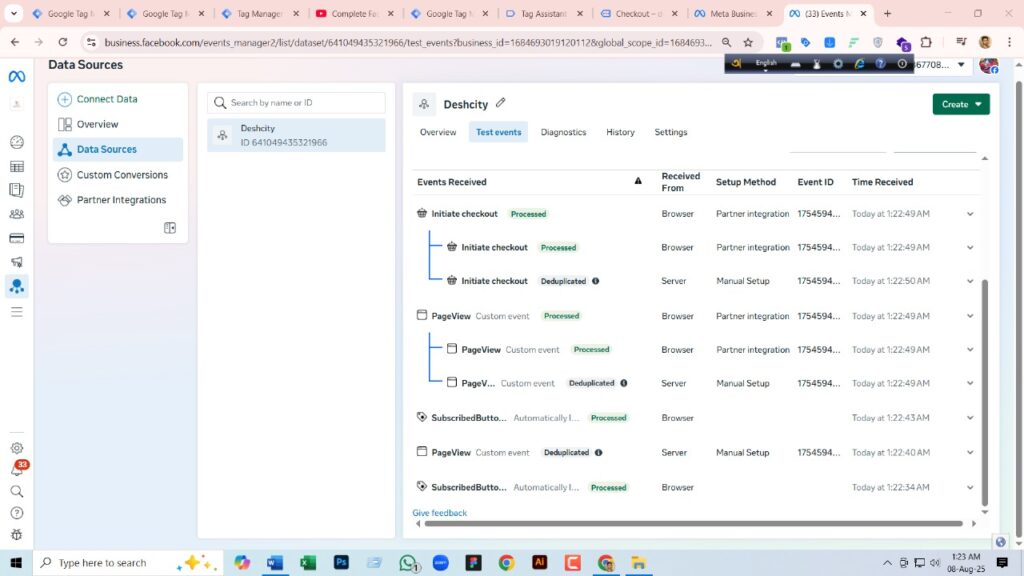Open the browser extensions puzzle icon
This screenshot has width=1024, height=576.
pos(926,42)
